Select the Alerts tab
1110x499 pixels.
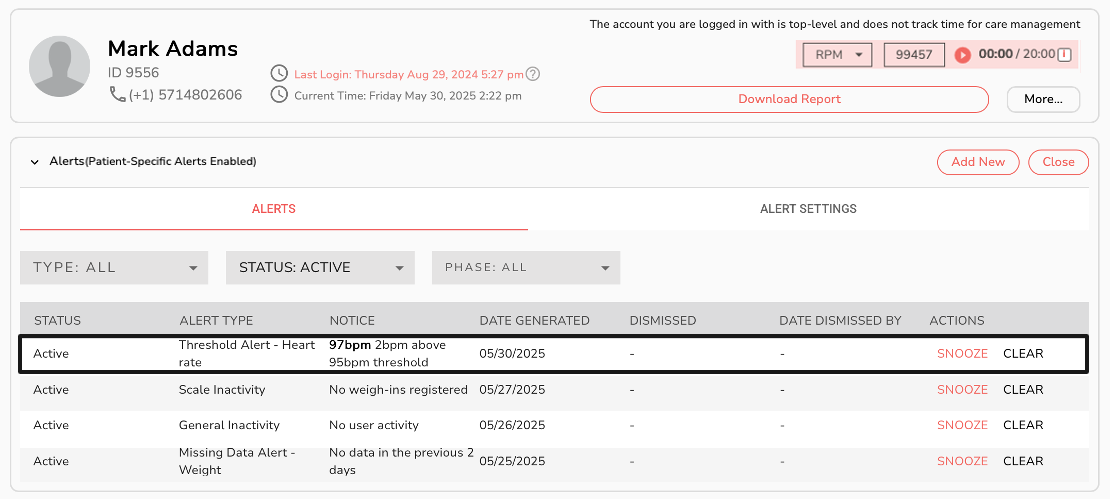pyautogui.click(x=273, y=209)
